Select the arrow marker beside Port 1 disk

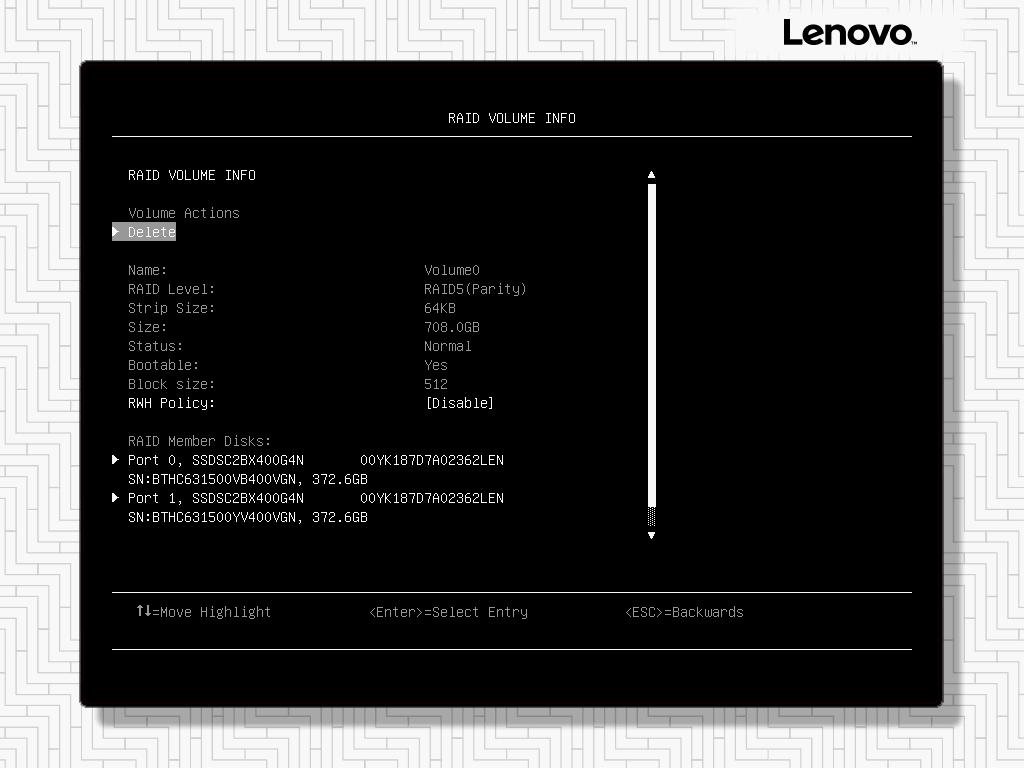coord(116,498)
